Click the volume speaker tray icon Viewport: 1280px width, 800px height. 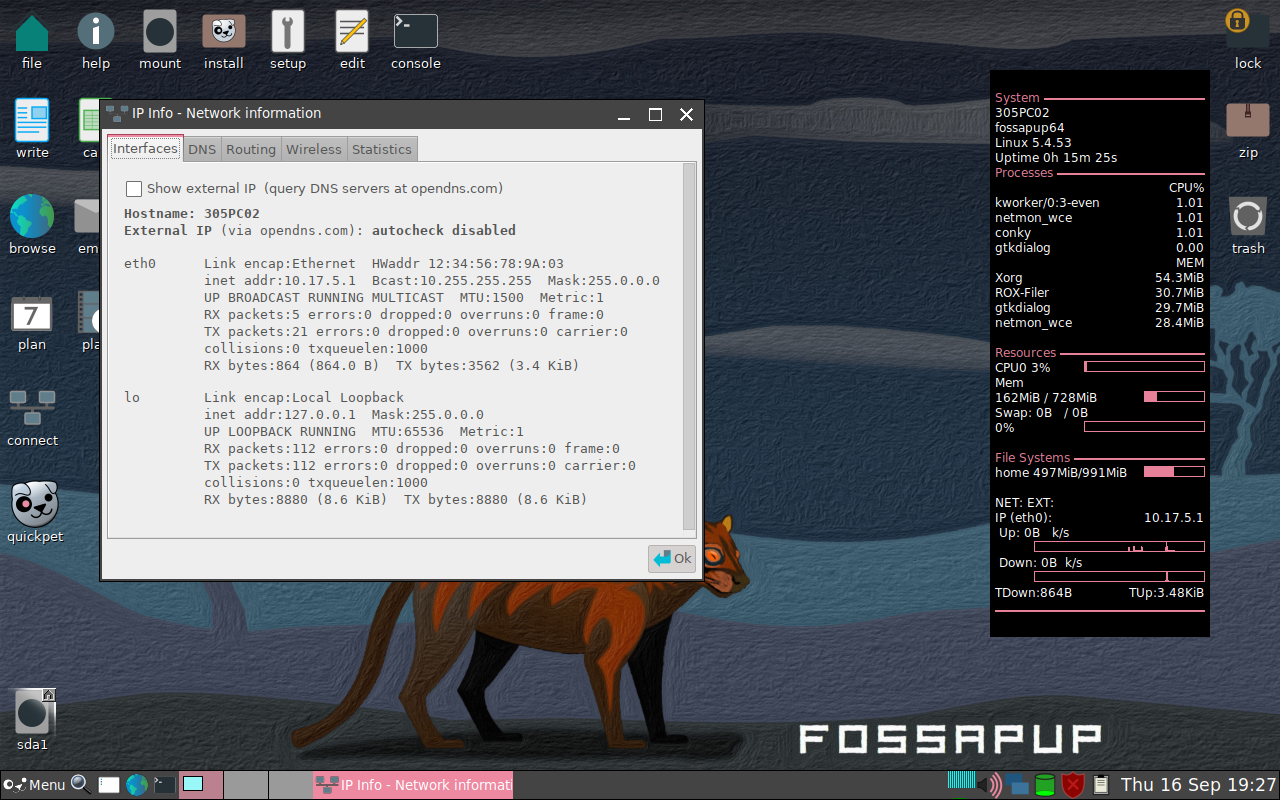coord(989,785)
